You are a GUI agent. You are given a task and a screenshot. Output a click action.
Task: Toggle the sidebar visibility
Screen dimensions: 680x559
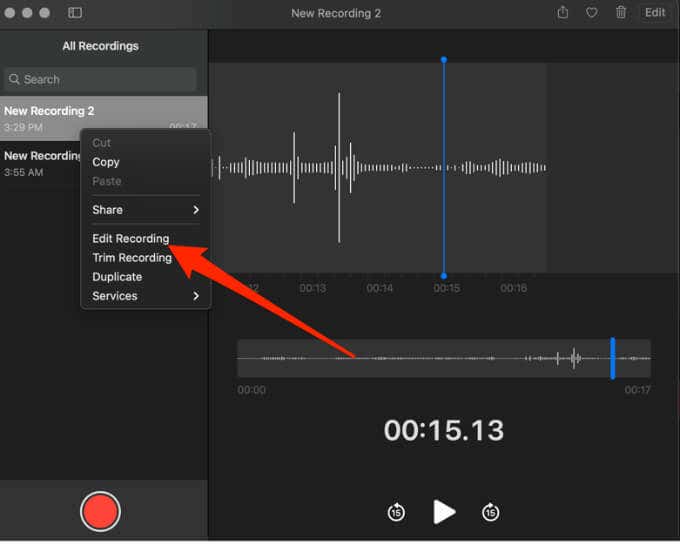(75, 13)
